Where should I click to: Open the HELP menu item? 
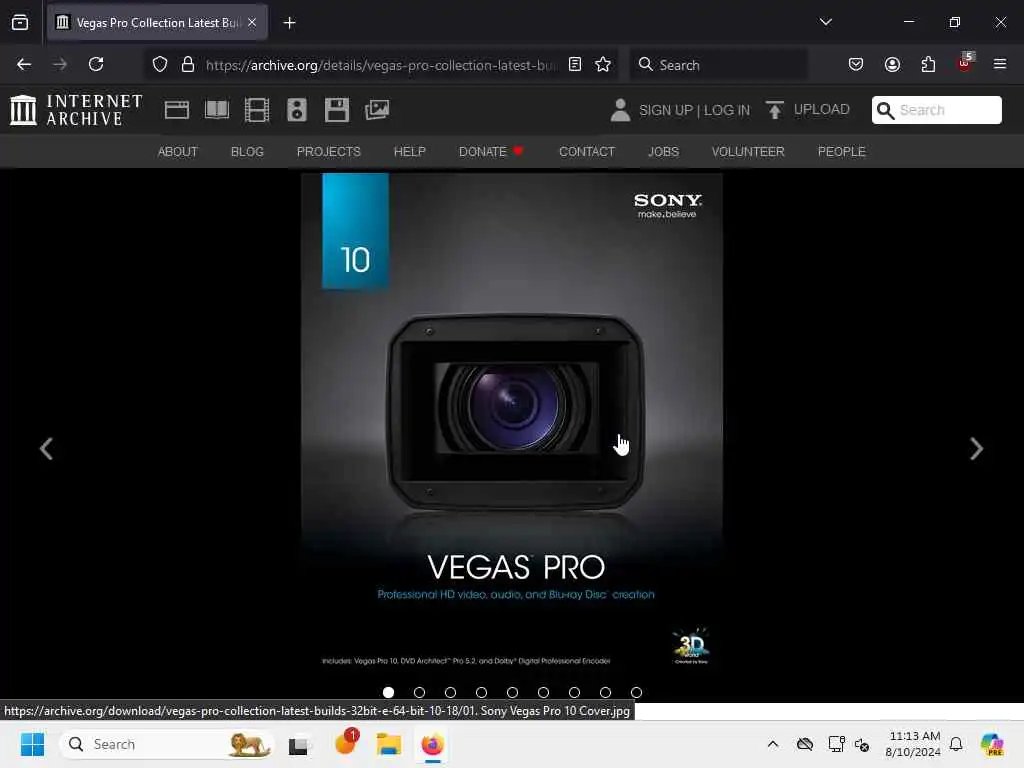(409, 152)
